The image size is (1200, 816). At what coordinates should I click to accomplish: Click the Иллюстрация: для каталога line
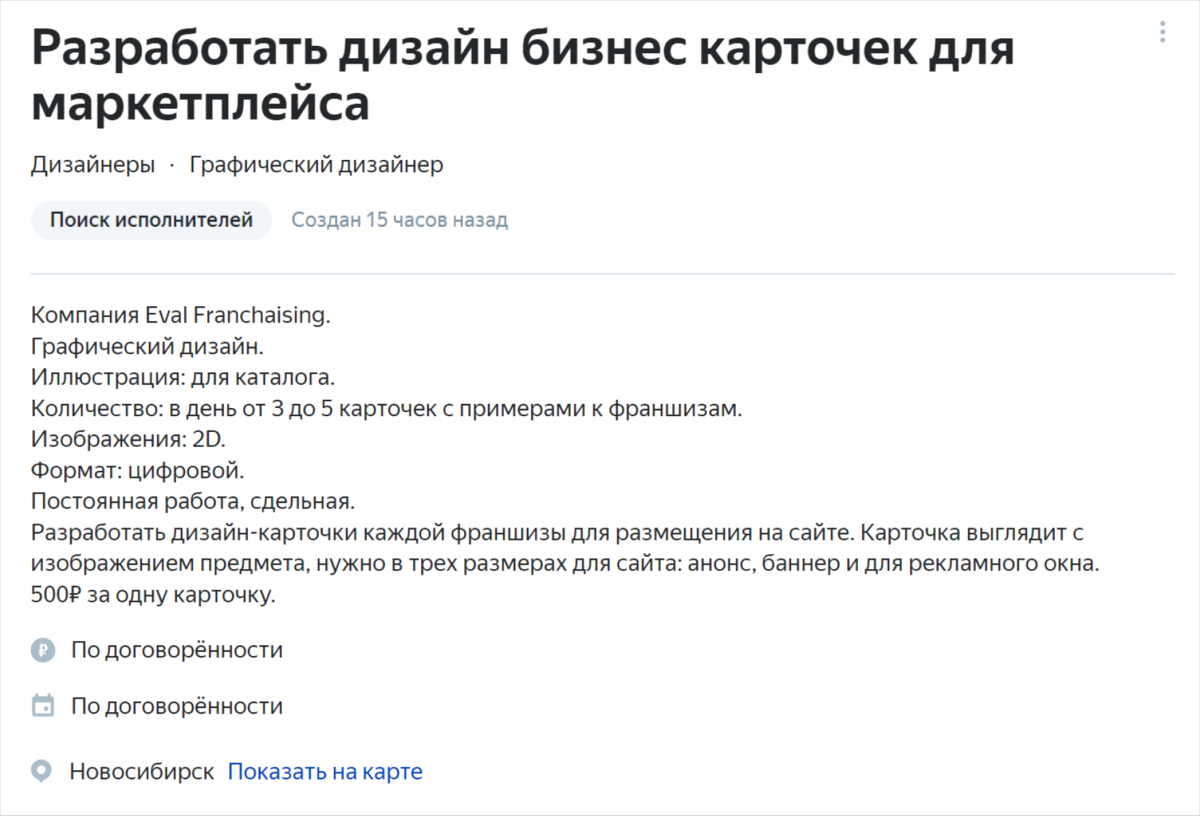pos(183,378)
